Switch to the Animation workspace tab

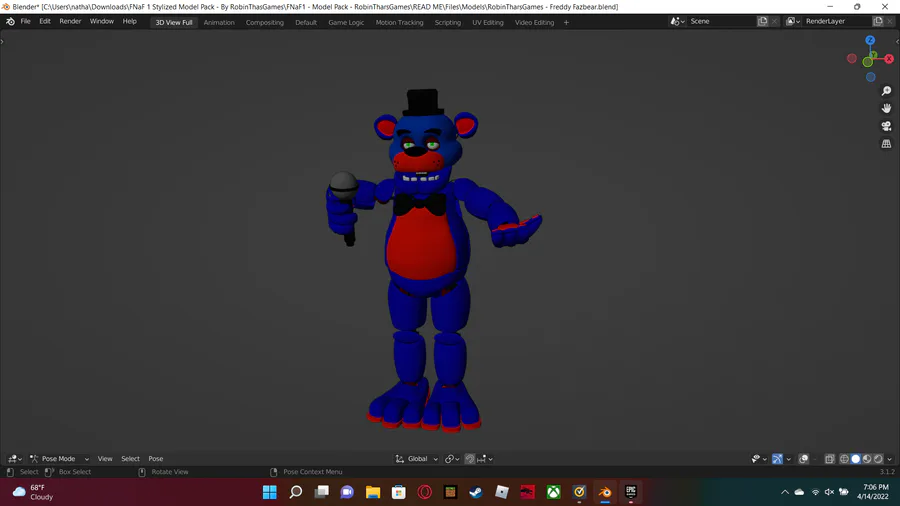[x=219, y=22]
